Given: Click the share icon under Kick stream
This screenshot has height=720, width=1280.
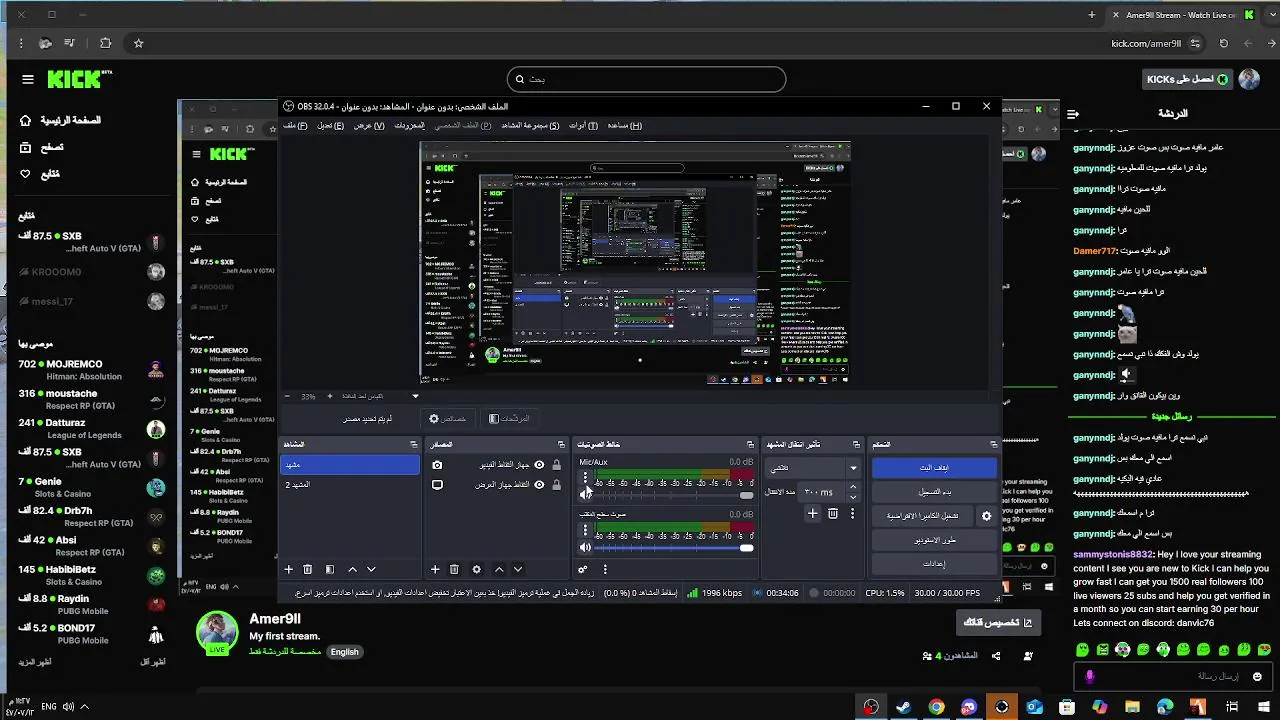Looking at the screenshot, I should [996, 656].
